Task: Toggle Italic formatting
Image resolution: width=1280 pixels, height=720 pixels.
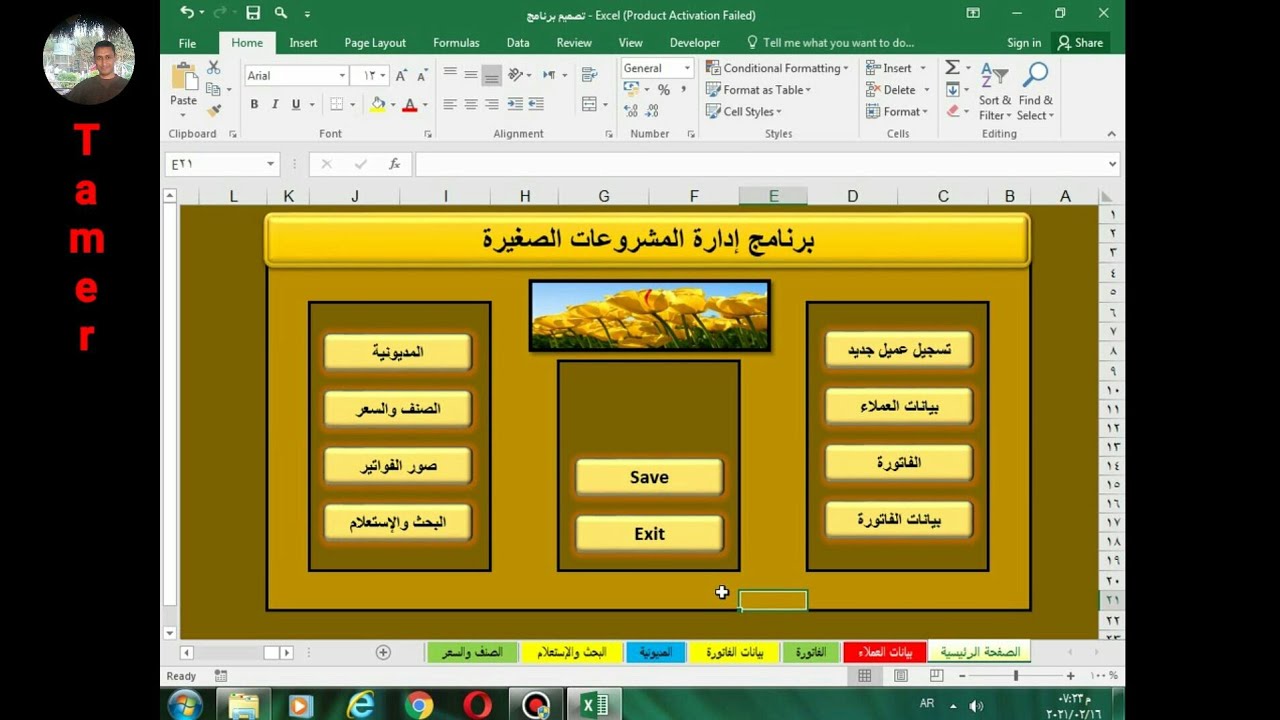Action: click(x=275, y=104)
